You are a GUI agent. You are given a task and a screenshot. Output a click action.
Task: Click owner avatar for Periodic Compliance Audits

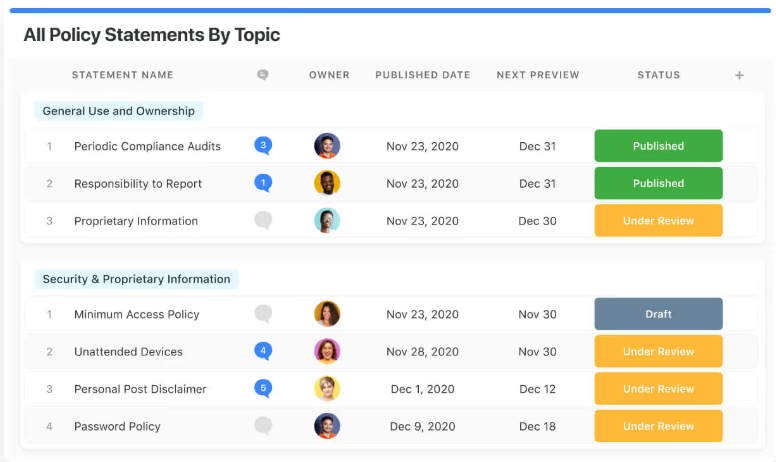(x=327, y=146)
